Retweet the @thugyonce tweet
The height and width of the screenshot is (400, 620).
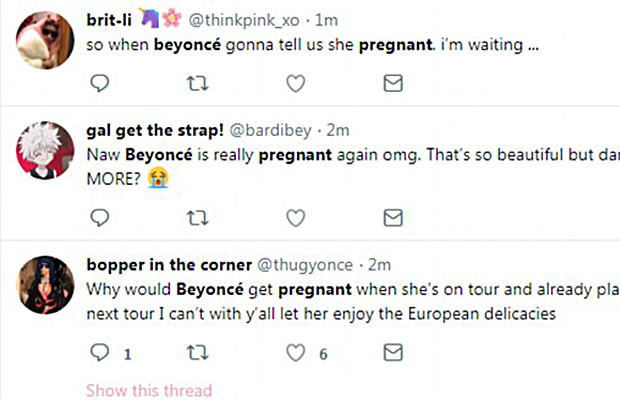pyautogui.click(x=197, y=352)
